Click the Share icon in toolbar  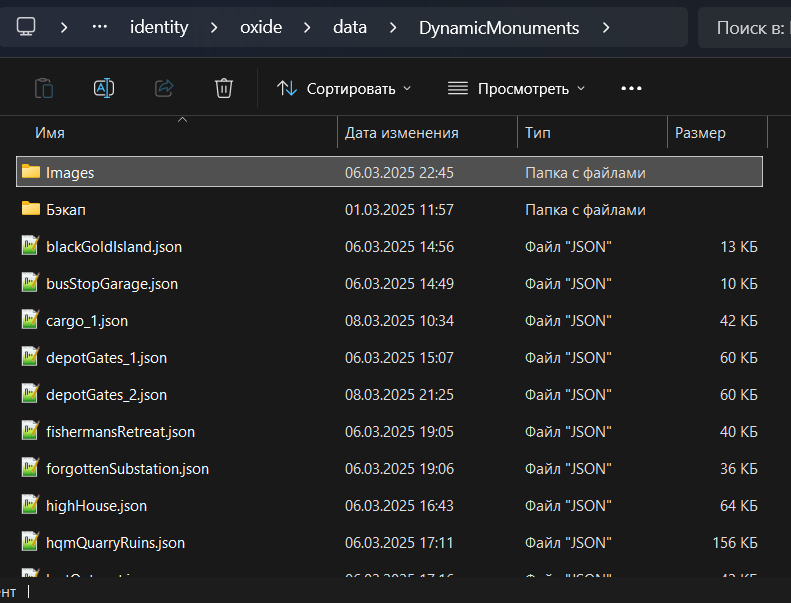[x=164, y=88]
